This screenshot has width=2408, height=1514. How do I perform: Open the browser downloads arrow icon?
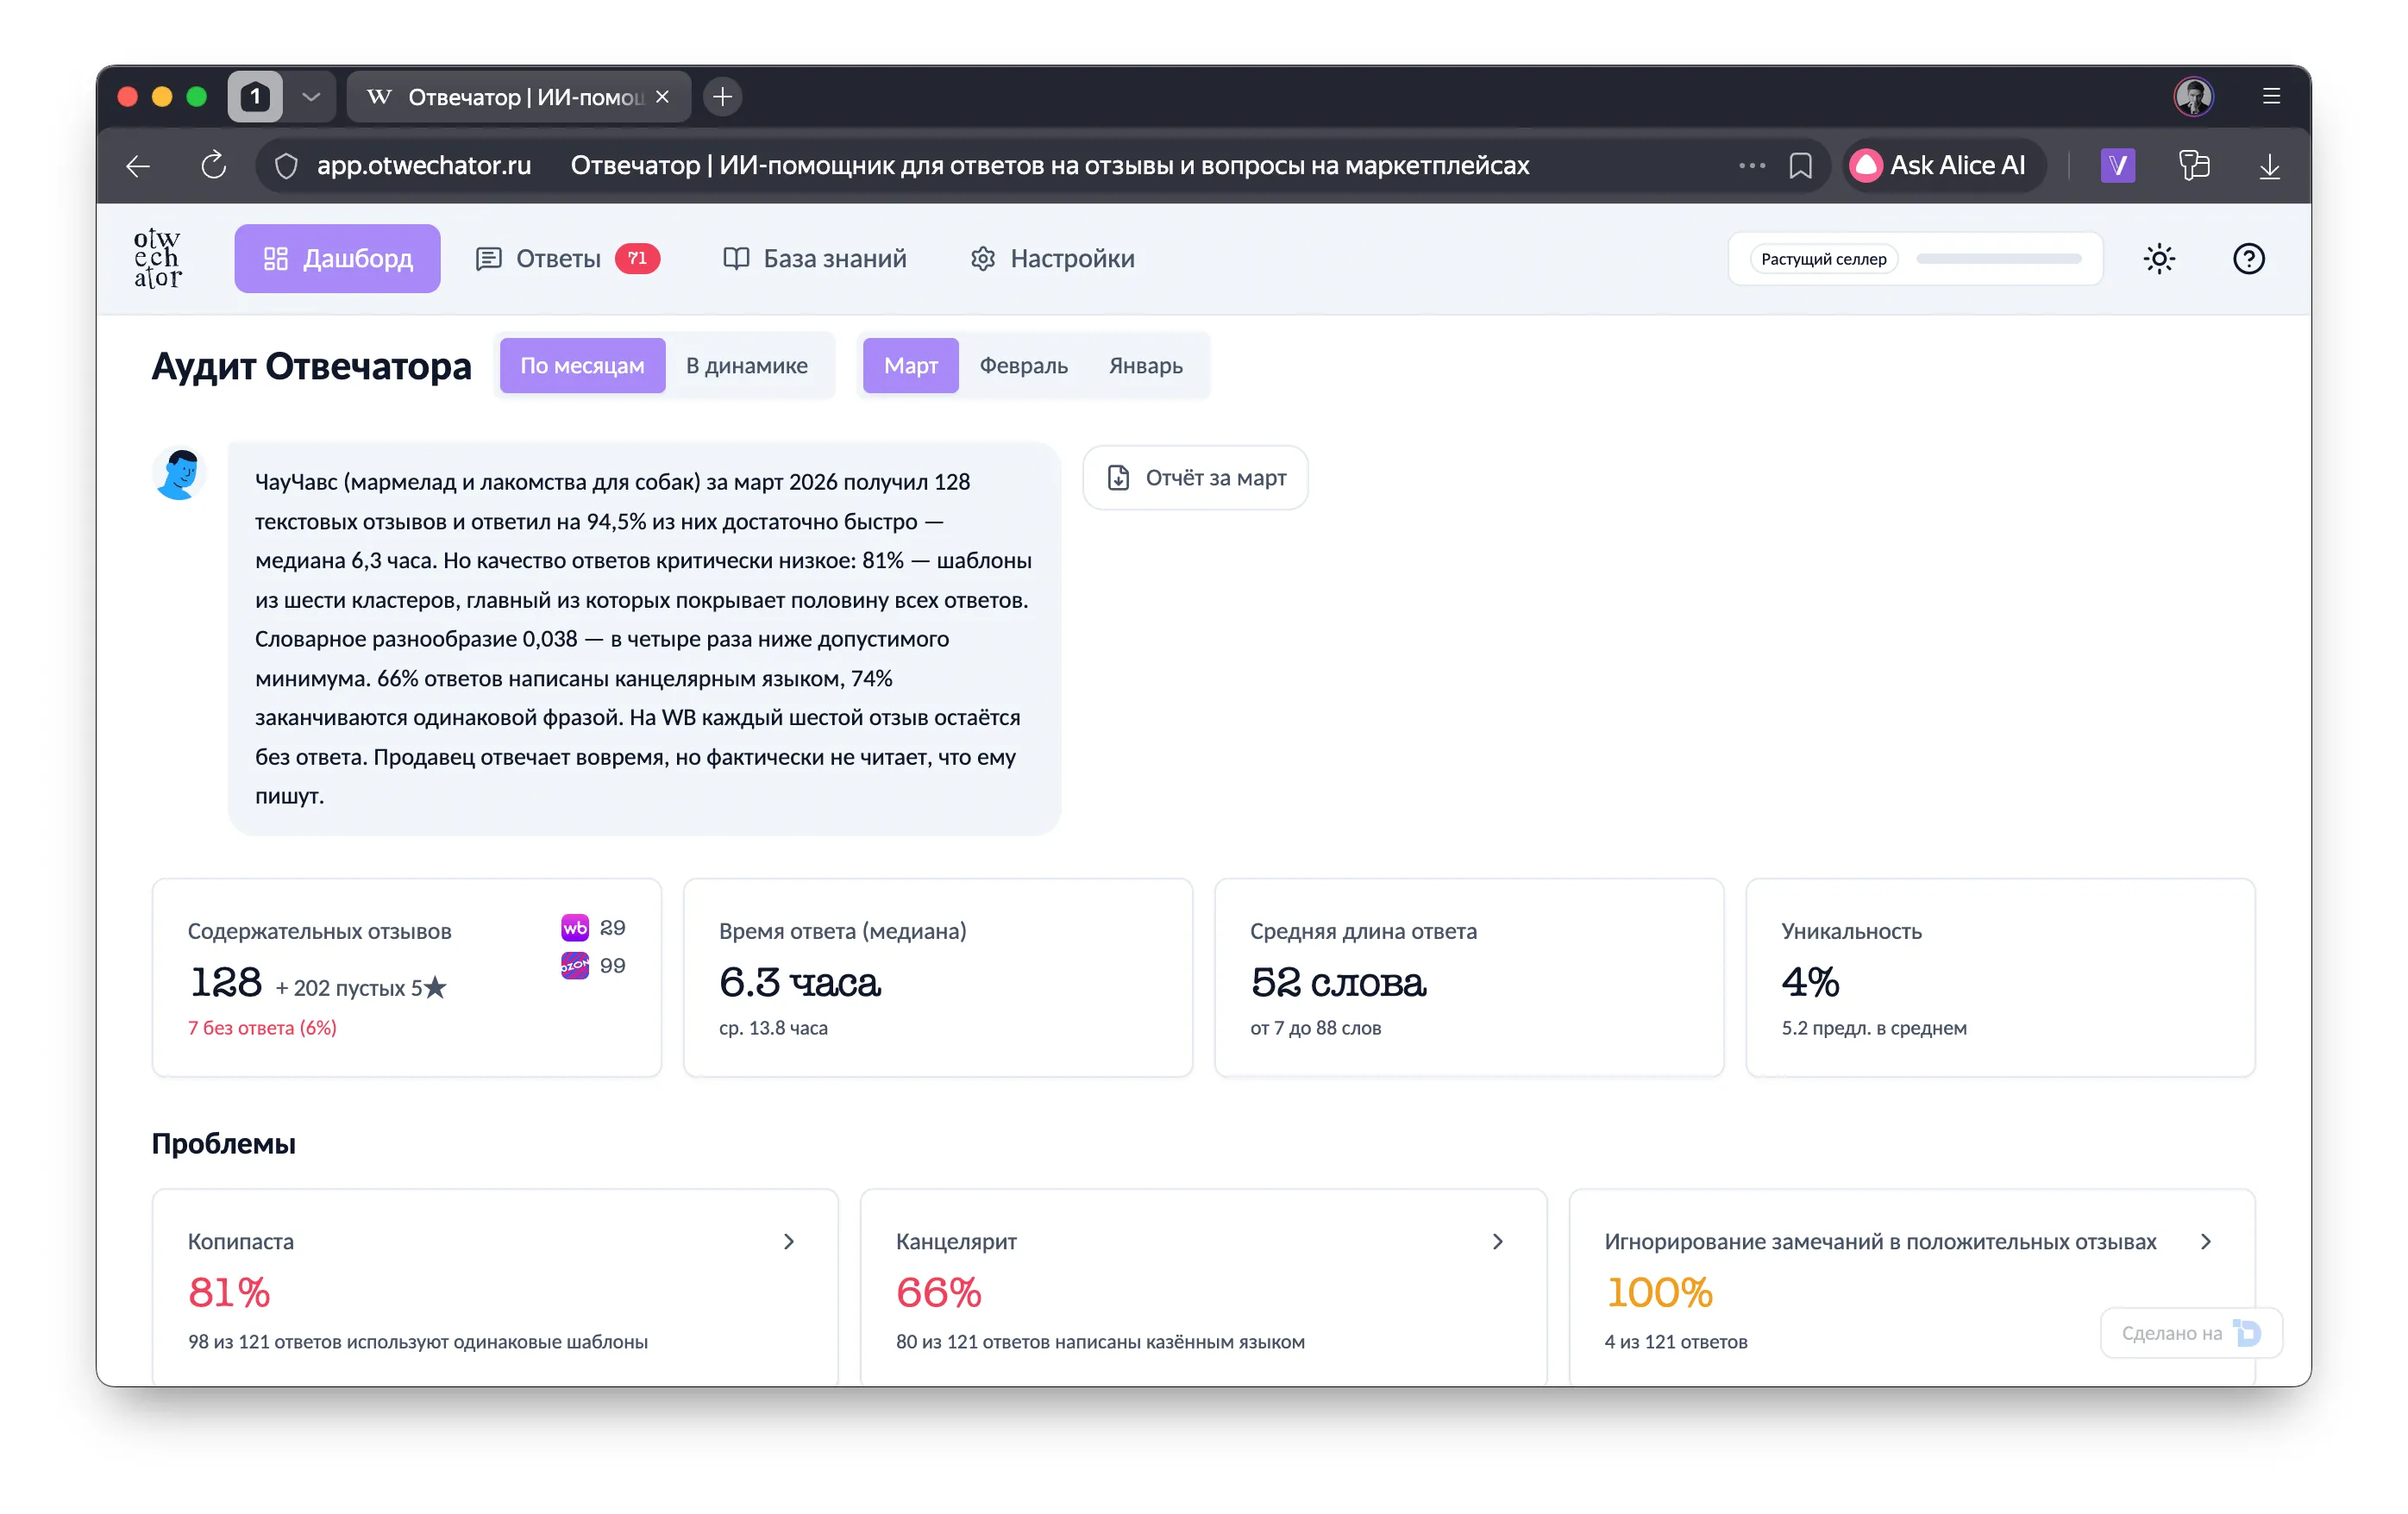click(2269, 165)
